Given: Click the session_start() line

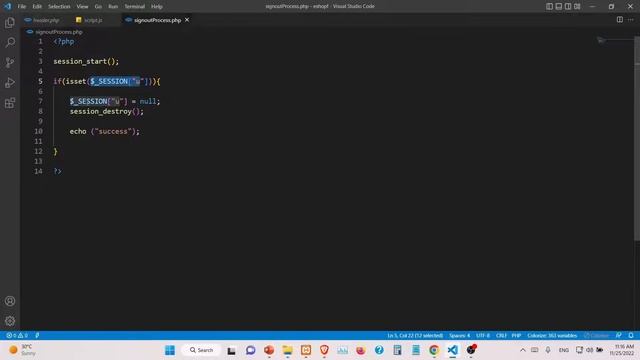Looking at the screenshot, I should point(86,62).
